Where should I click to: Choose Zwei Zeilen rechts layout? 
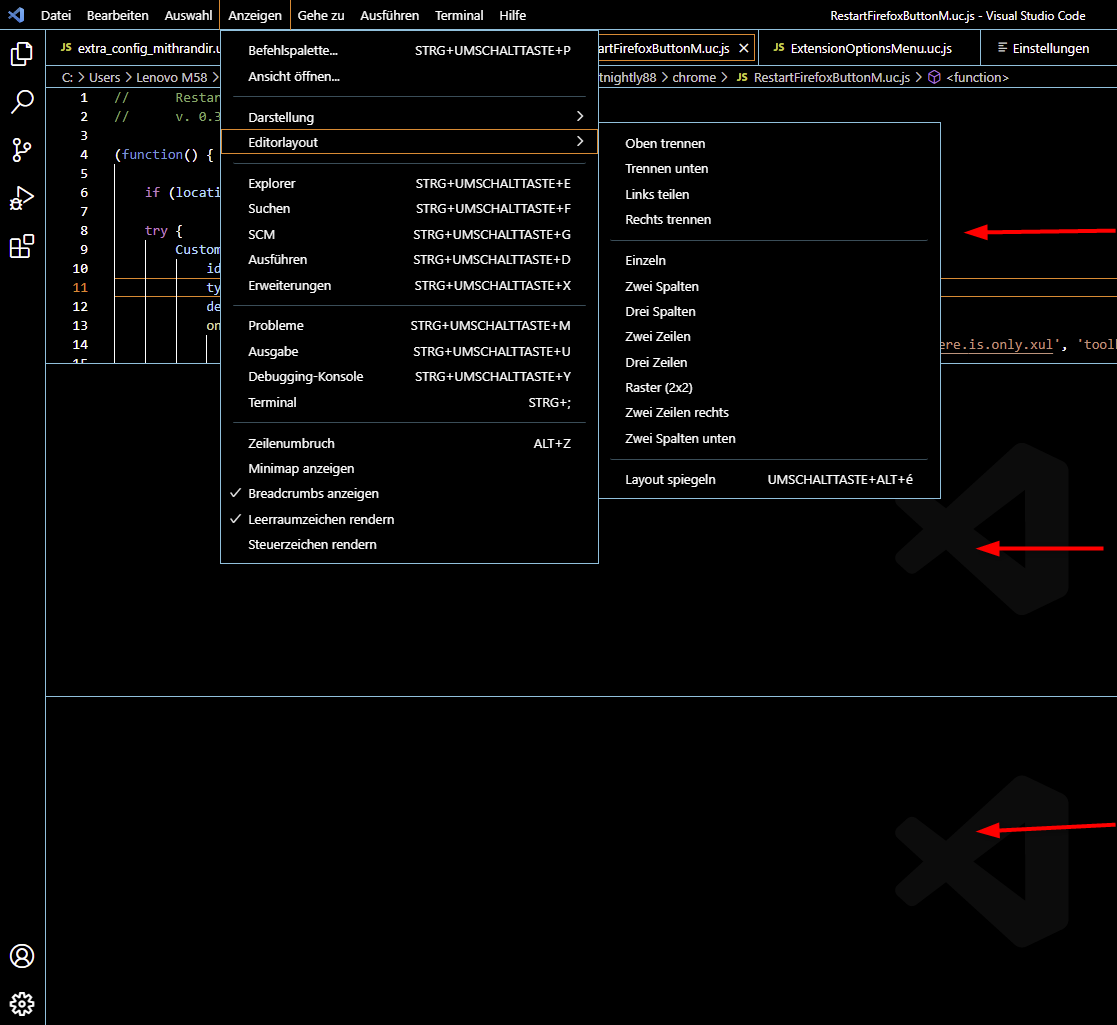pyautogui.click(x=769, y=412)
